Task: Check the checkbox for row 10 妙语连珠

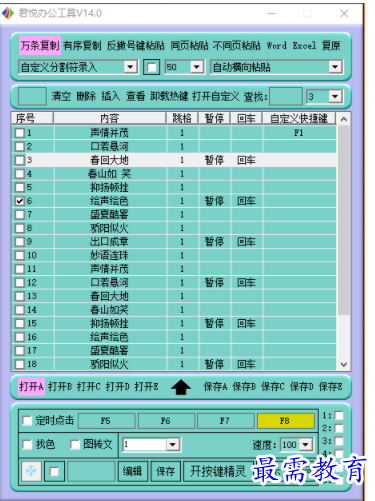Action: pos(20,255)
